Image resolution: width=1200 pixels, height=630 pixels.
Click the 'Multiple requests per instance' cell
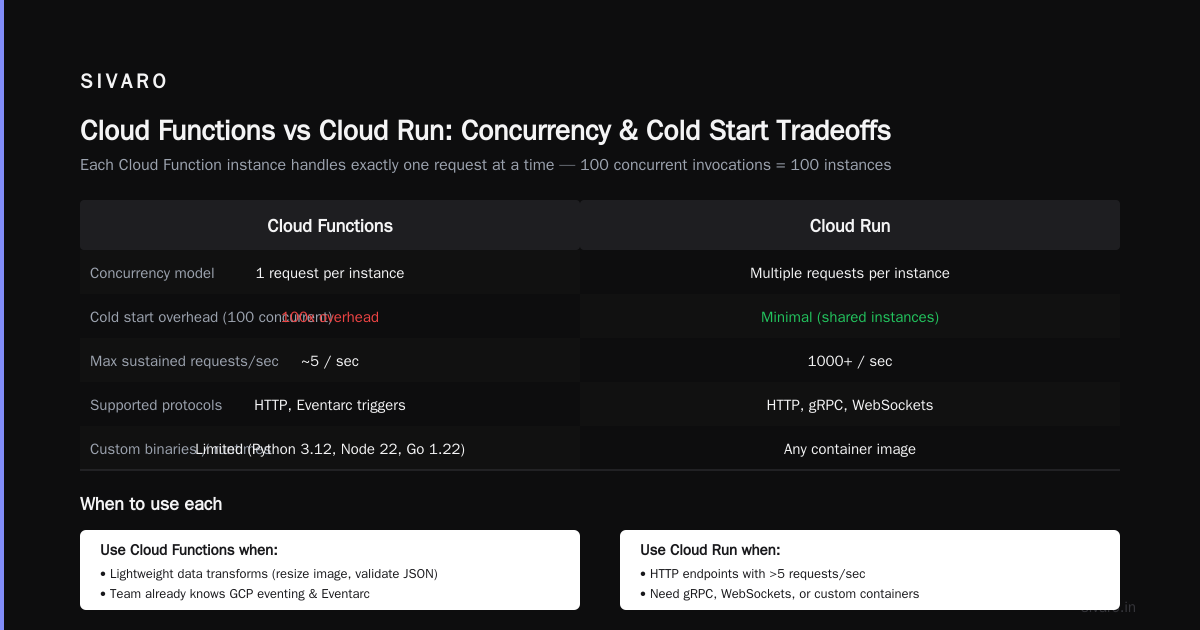[x=850, y=273]
